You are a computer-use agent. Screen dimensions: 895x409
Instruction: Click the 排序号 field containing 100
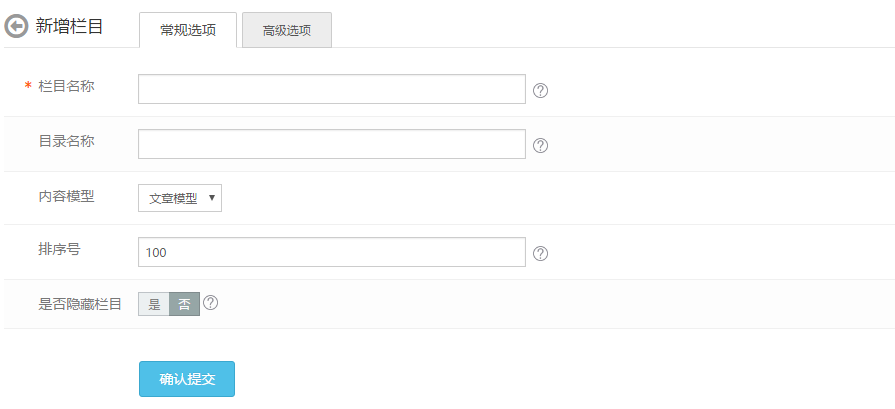(332, 252)
